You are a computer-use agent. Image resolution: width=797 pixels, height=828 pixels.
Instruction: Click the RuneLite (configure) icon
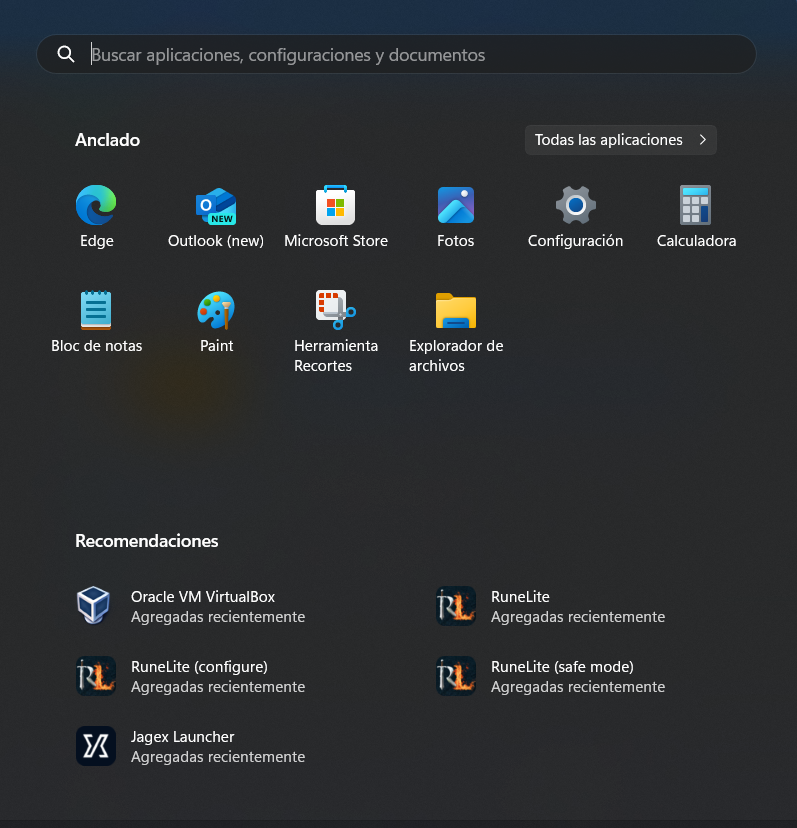[96, 676]
